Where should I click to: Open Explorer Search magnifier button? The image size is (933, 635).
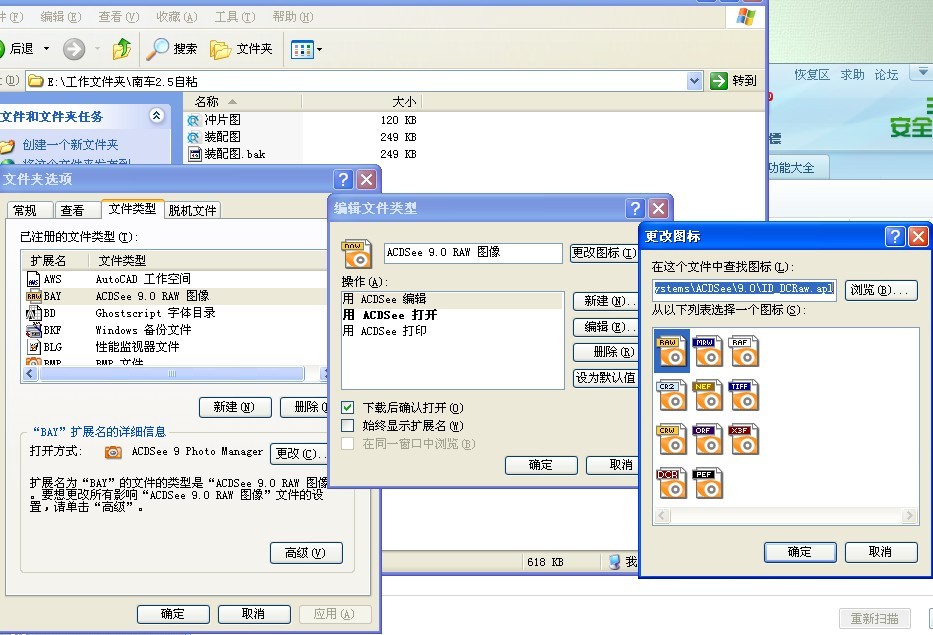[172, 49]
